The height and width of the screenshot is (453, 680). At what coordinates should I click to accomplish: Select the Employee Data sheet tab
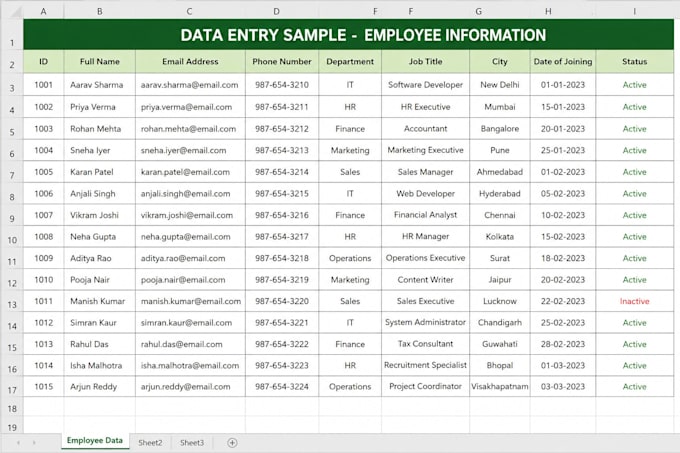(x=95, y=441)
